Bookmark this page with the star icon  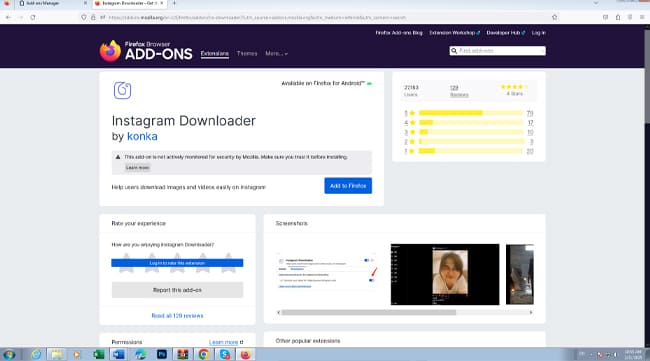point(554,17)
